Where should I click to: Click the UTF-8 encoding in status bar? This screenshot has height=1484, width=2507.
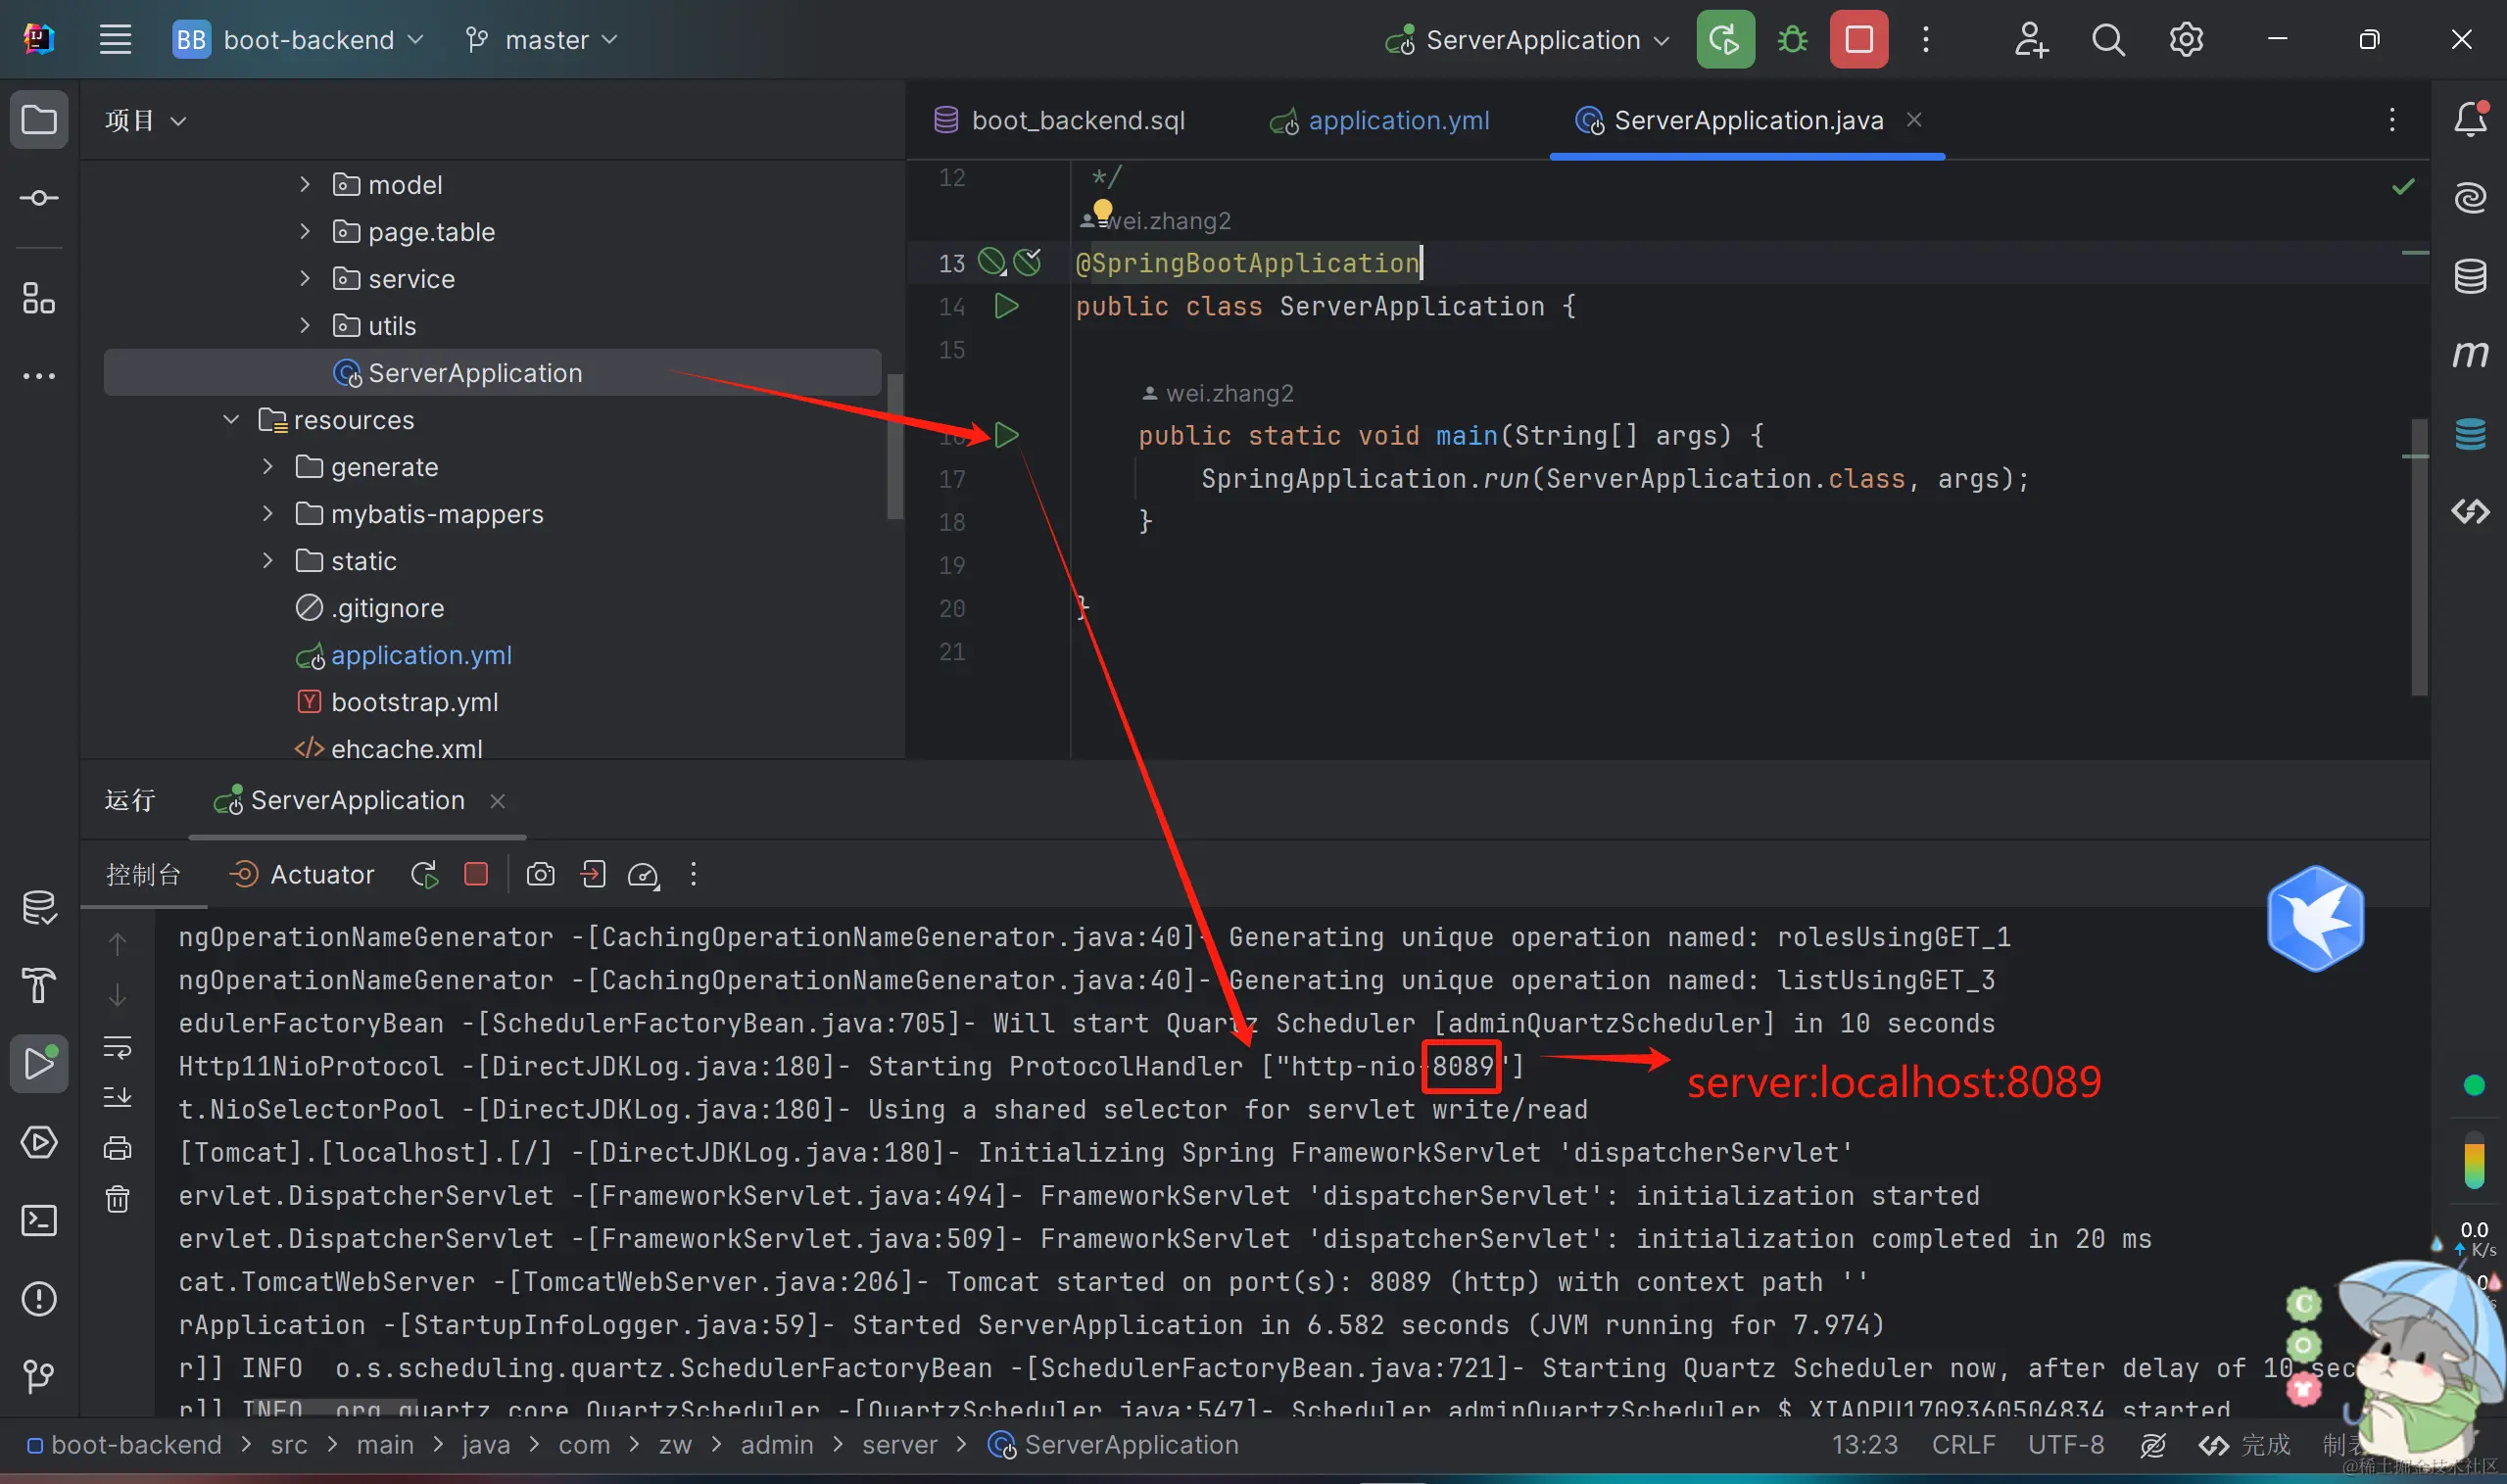pos(2065,1444)
